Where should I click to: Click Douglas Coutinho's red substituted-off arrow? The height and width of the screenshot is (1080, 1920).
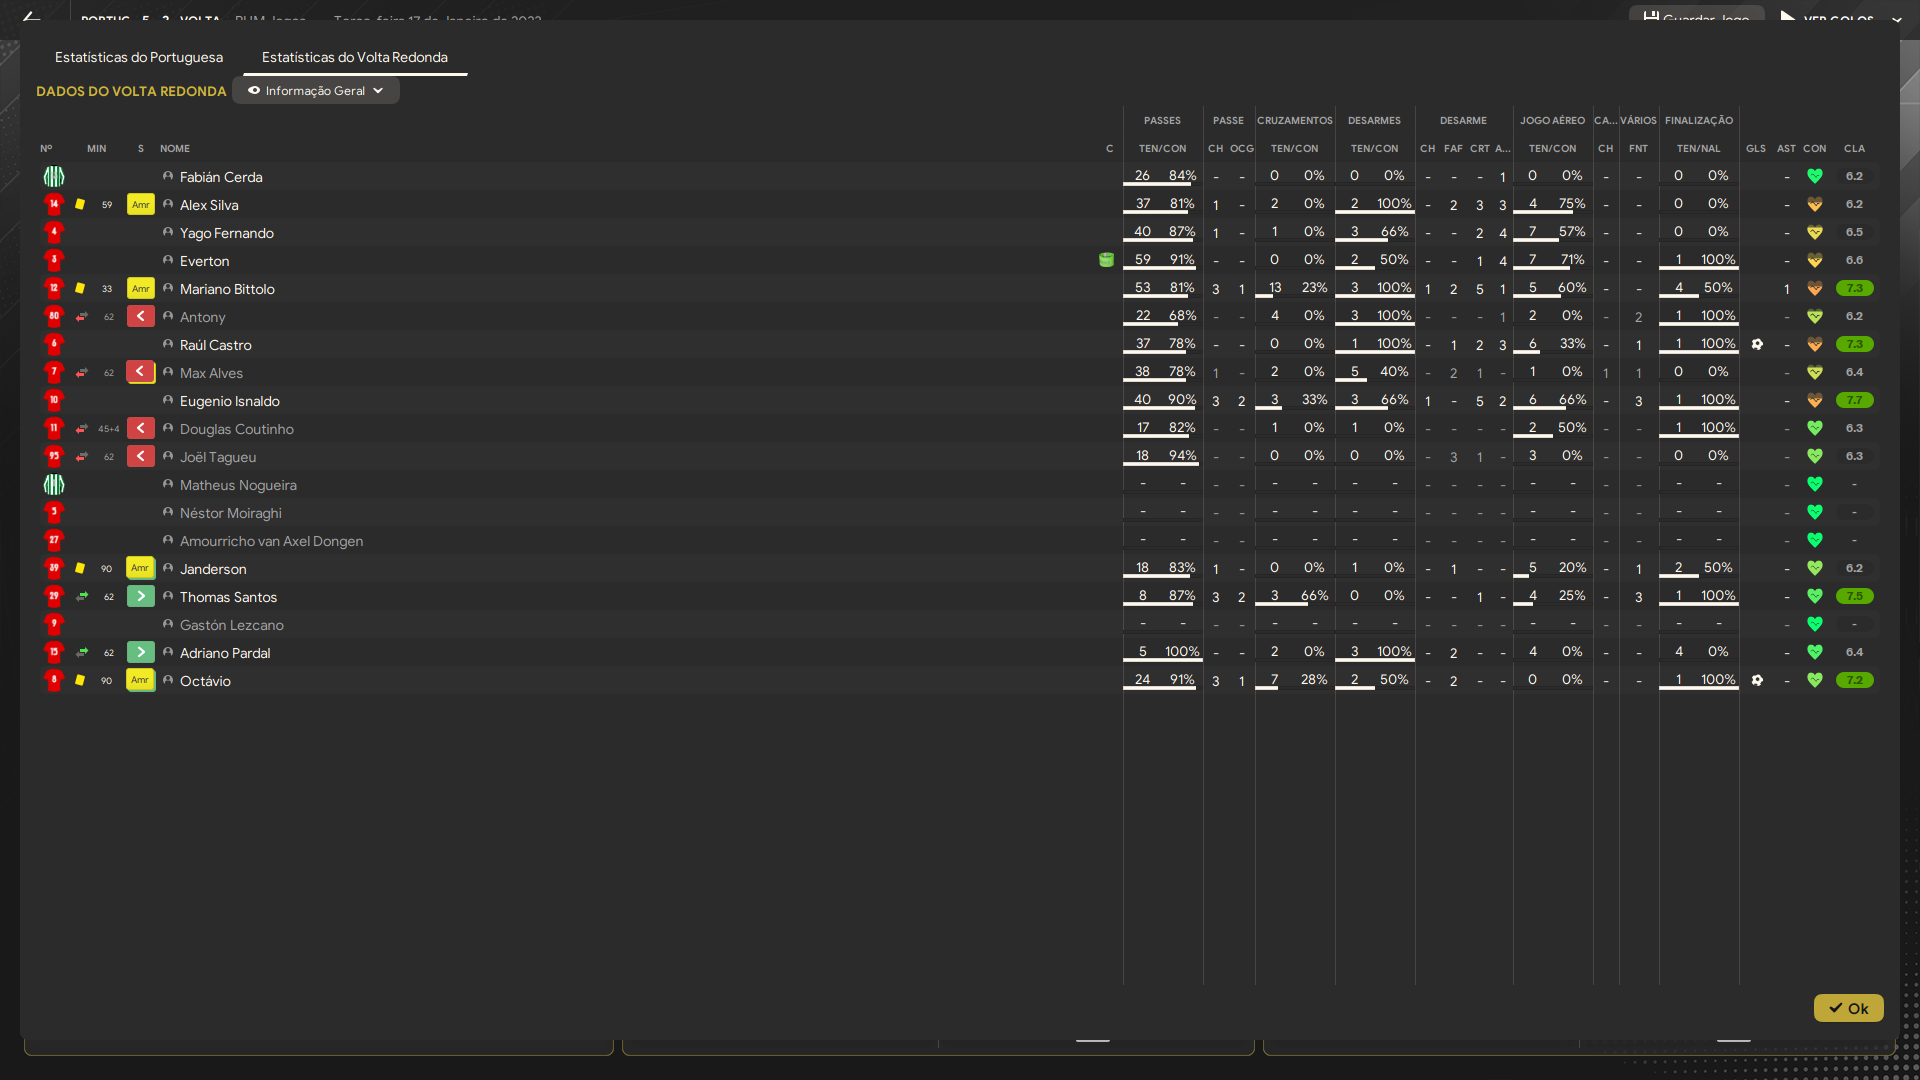pos(141,429)
